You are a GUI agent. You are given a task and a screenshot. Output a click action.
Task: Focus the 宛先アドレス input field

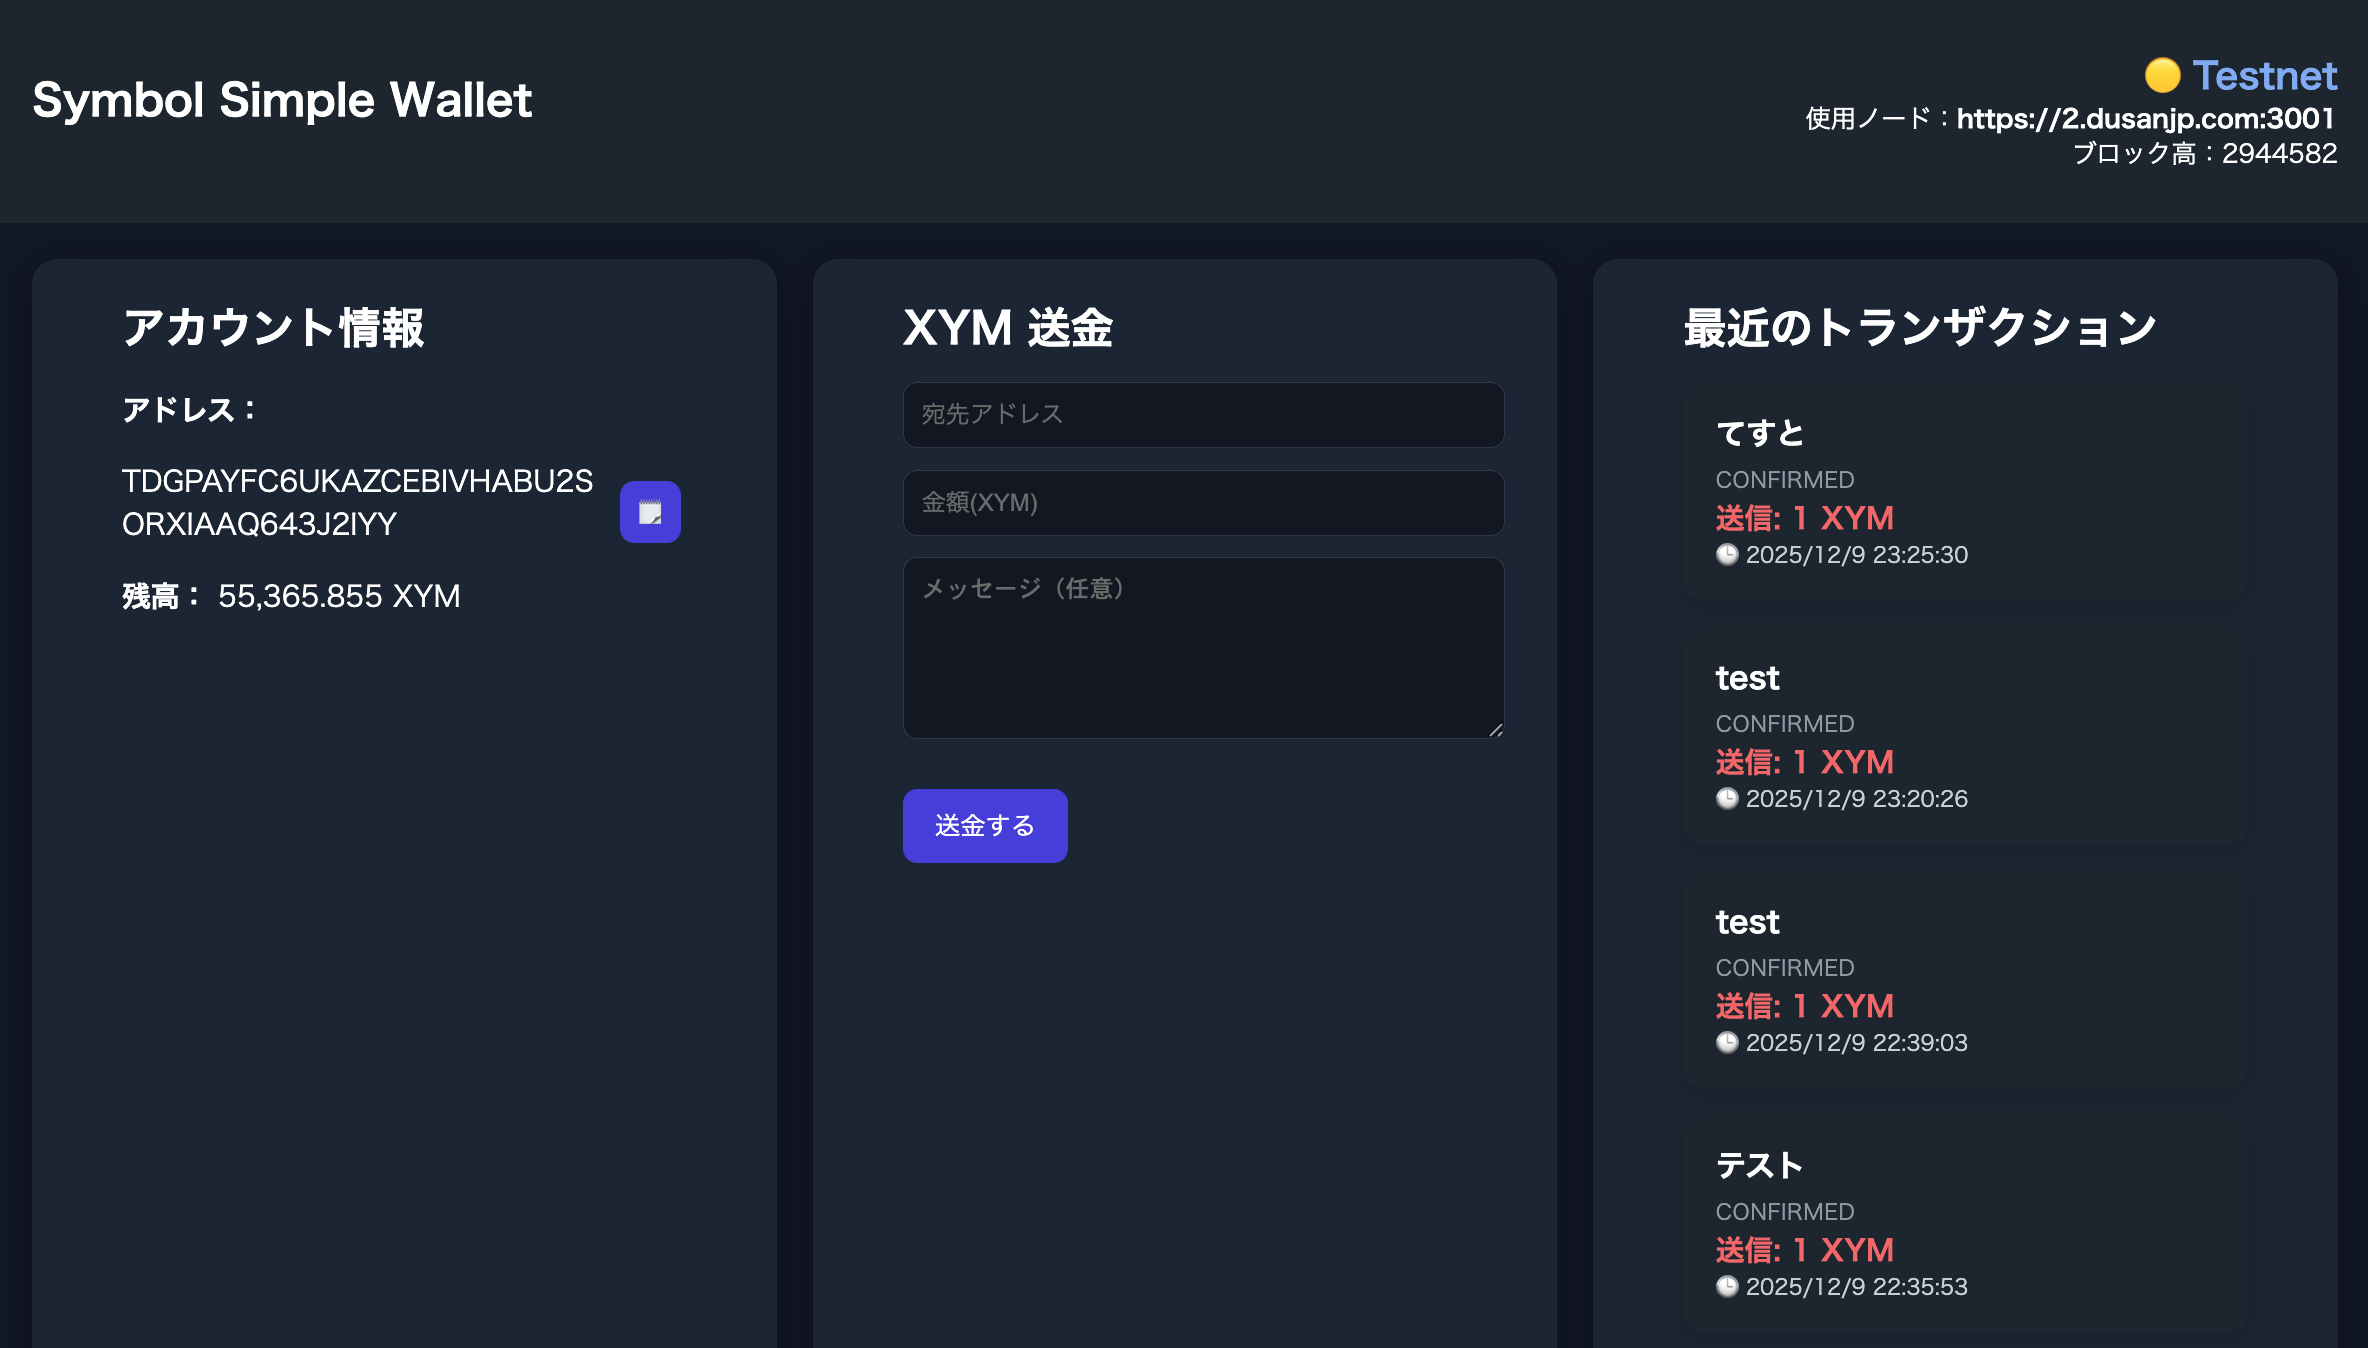[1203, 414]
